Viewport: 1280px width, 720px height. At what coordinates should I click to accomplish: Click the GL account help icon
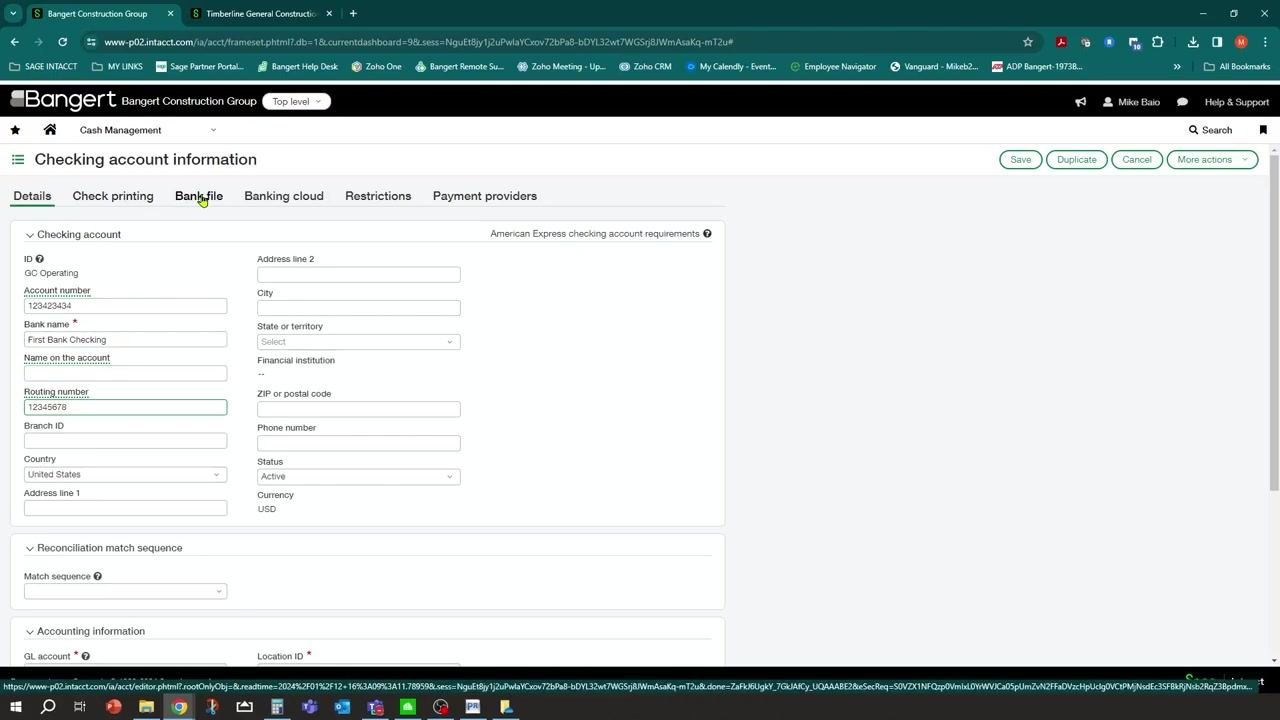tap(85, 656)
